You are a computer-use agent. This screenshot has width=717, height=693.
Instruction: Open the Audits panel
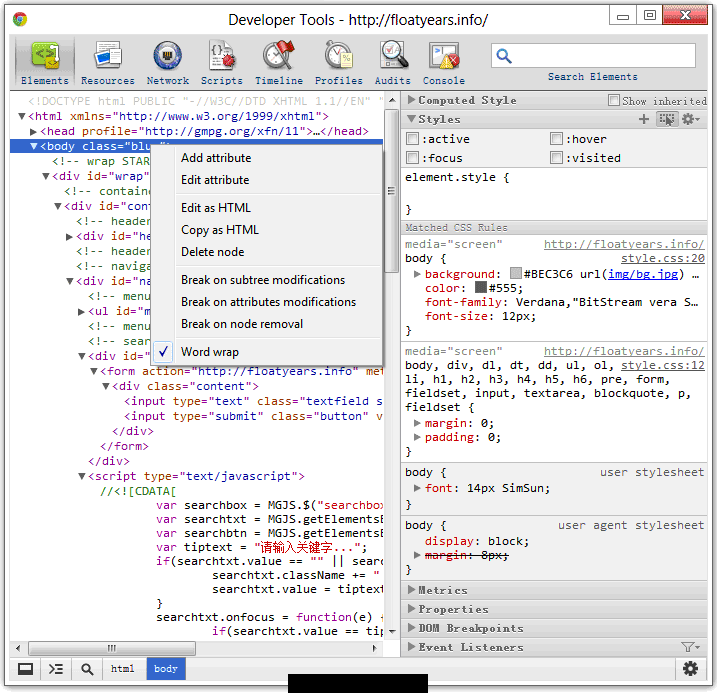393,62
